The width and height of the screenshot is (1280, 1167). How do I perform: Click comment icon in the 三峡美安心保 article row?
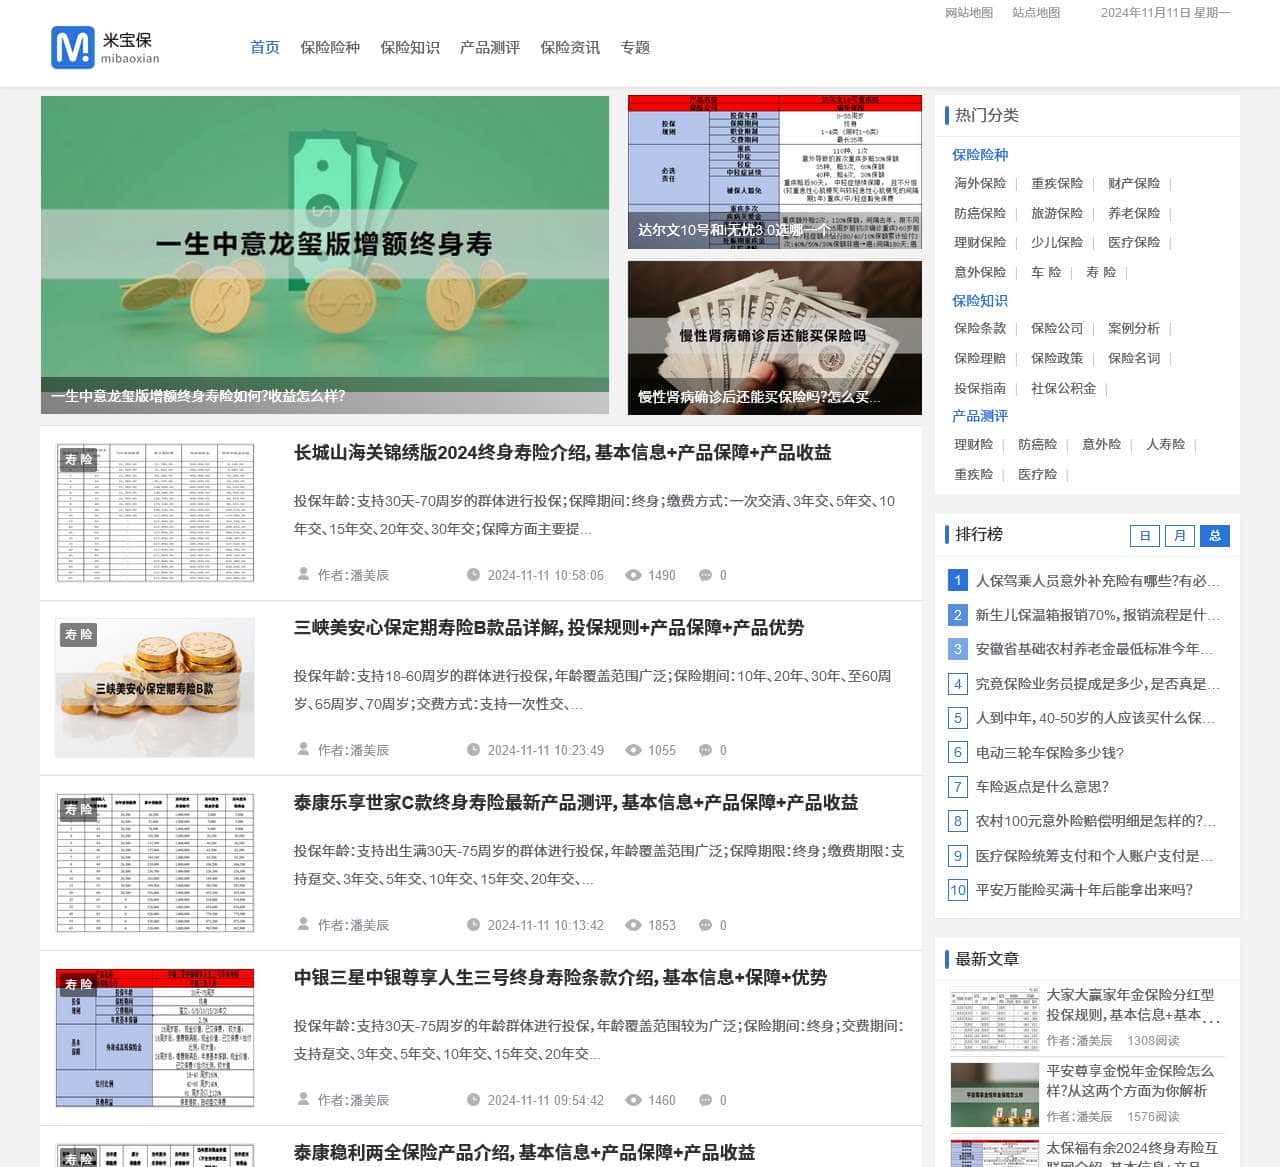click(x=705, y=750)
